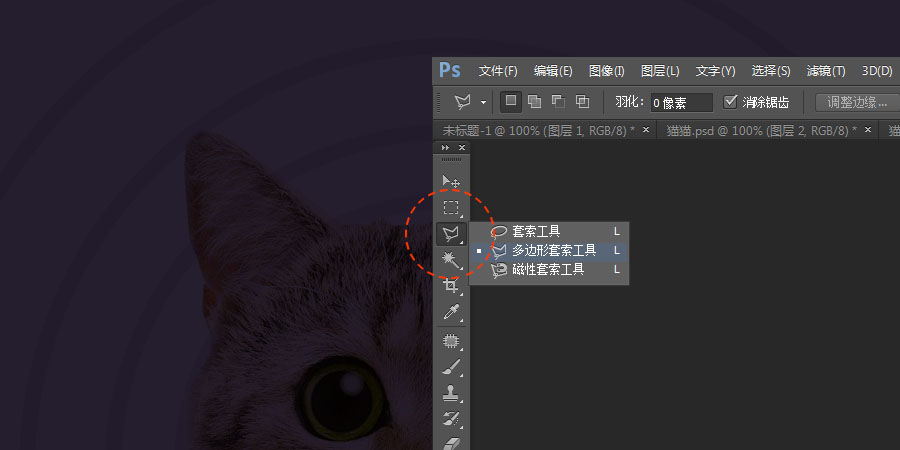The image size is (900, 450).
Task: Select the History Brush tool
Action: (x=451, y=419)
